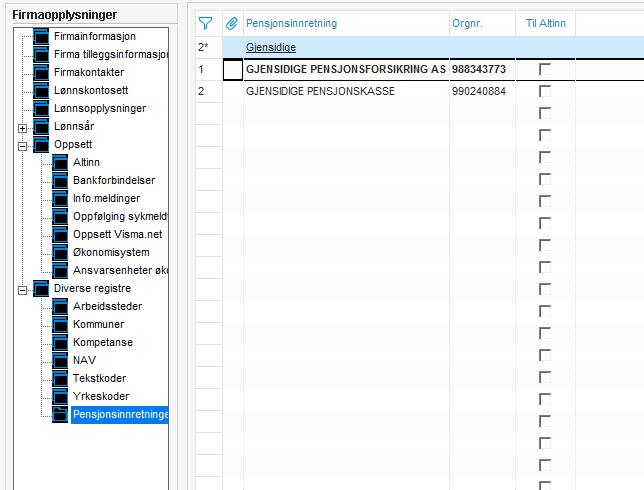
Task: Click the filter funnel icon in grid header
Action: coord(205,23)
